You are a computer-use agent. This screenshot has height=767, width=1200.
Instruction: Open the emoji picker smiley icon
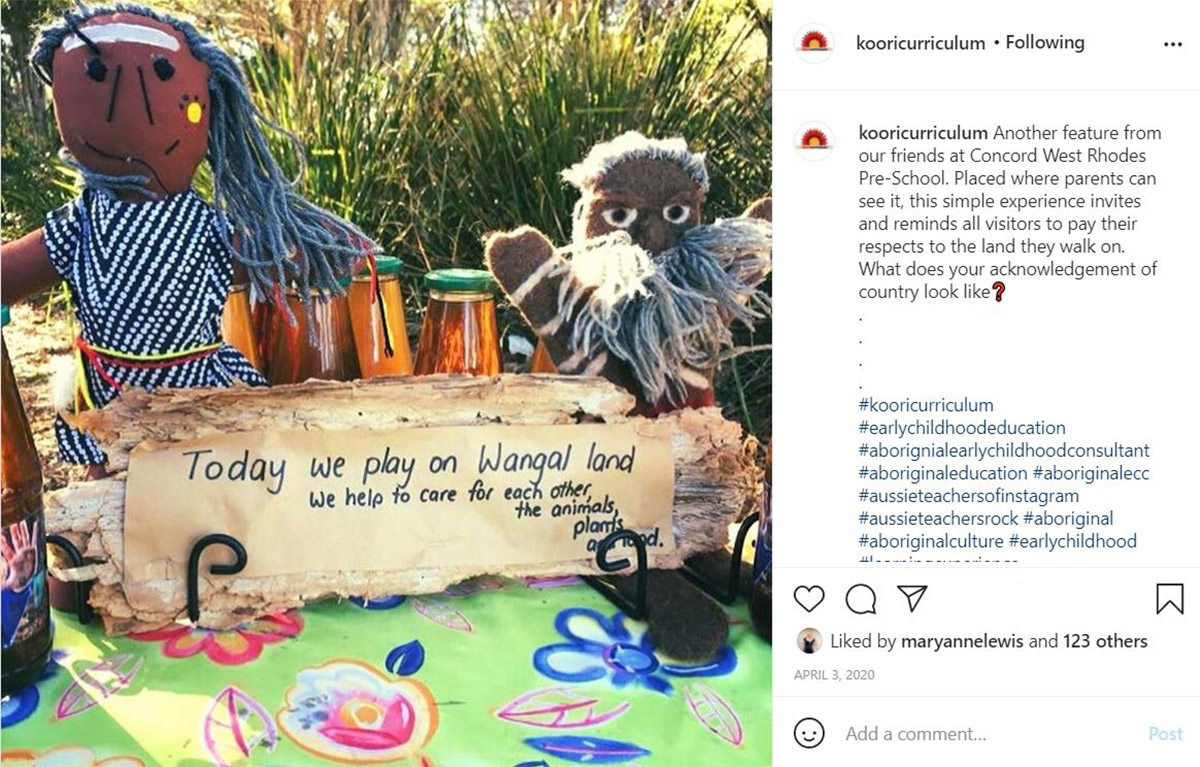point(809,733)
